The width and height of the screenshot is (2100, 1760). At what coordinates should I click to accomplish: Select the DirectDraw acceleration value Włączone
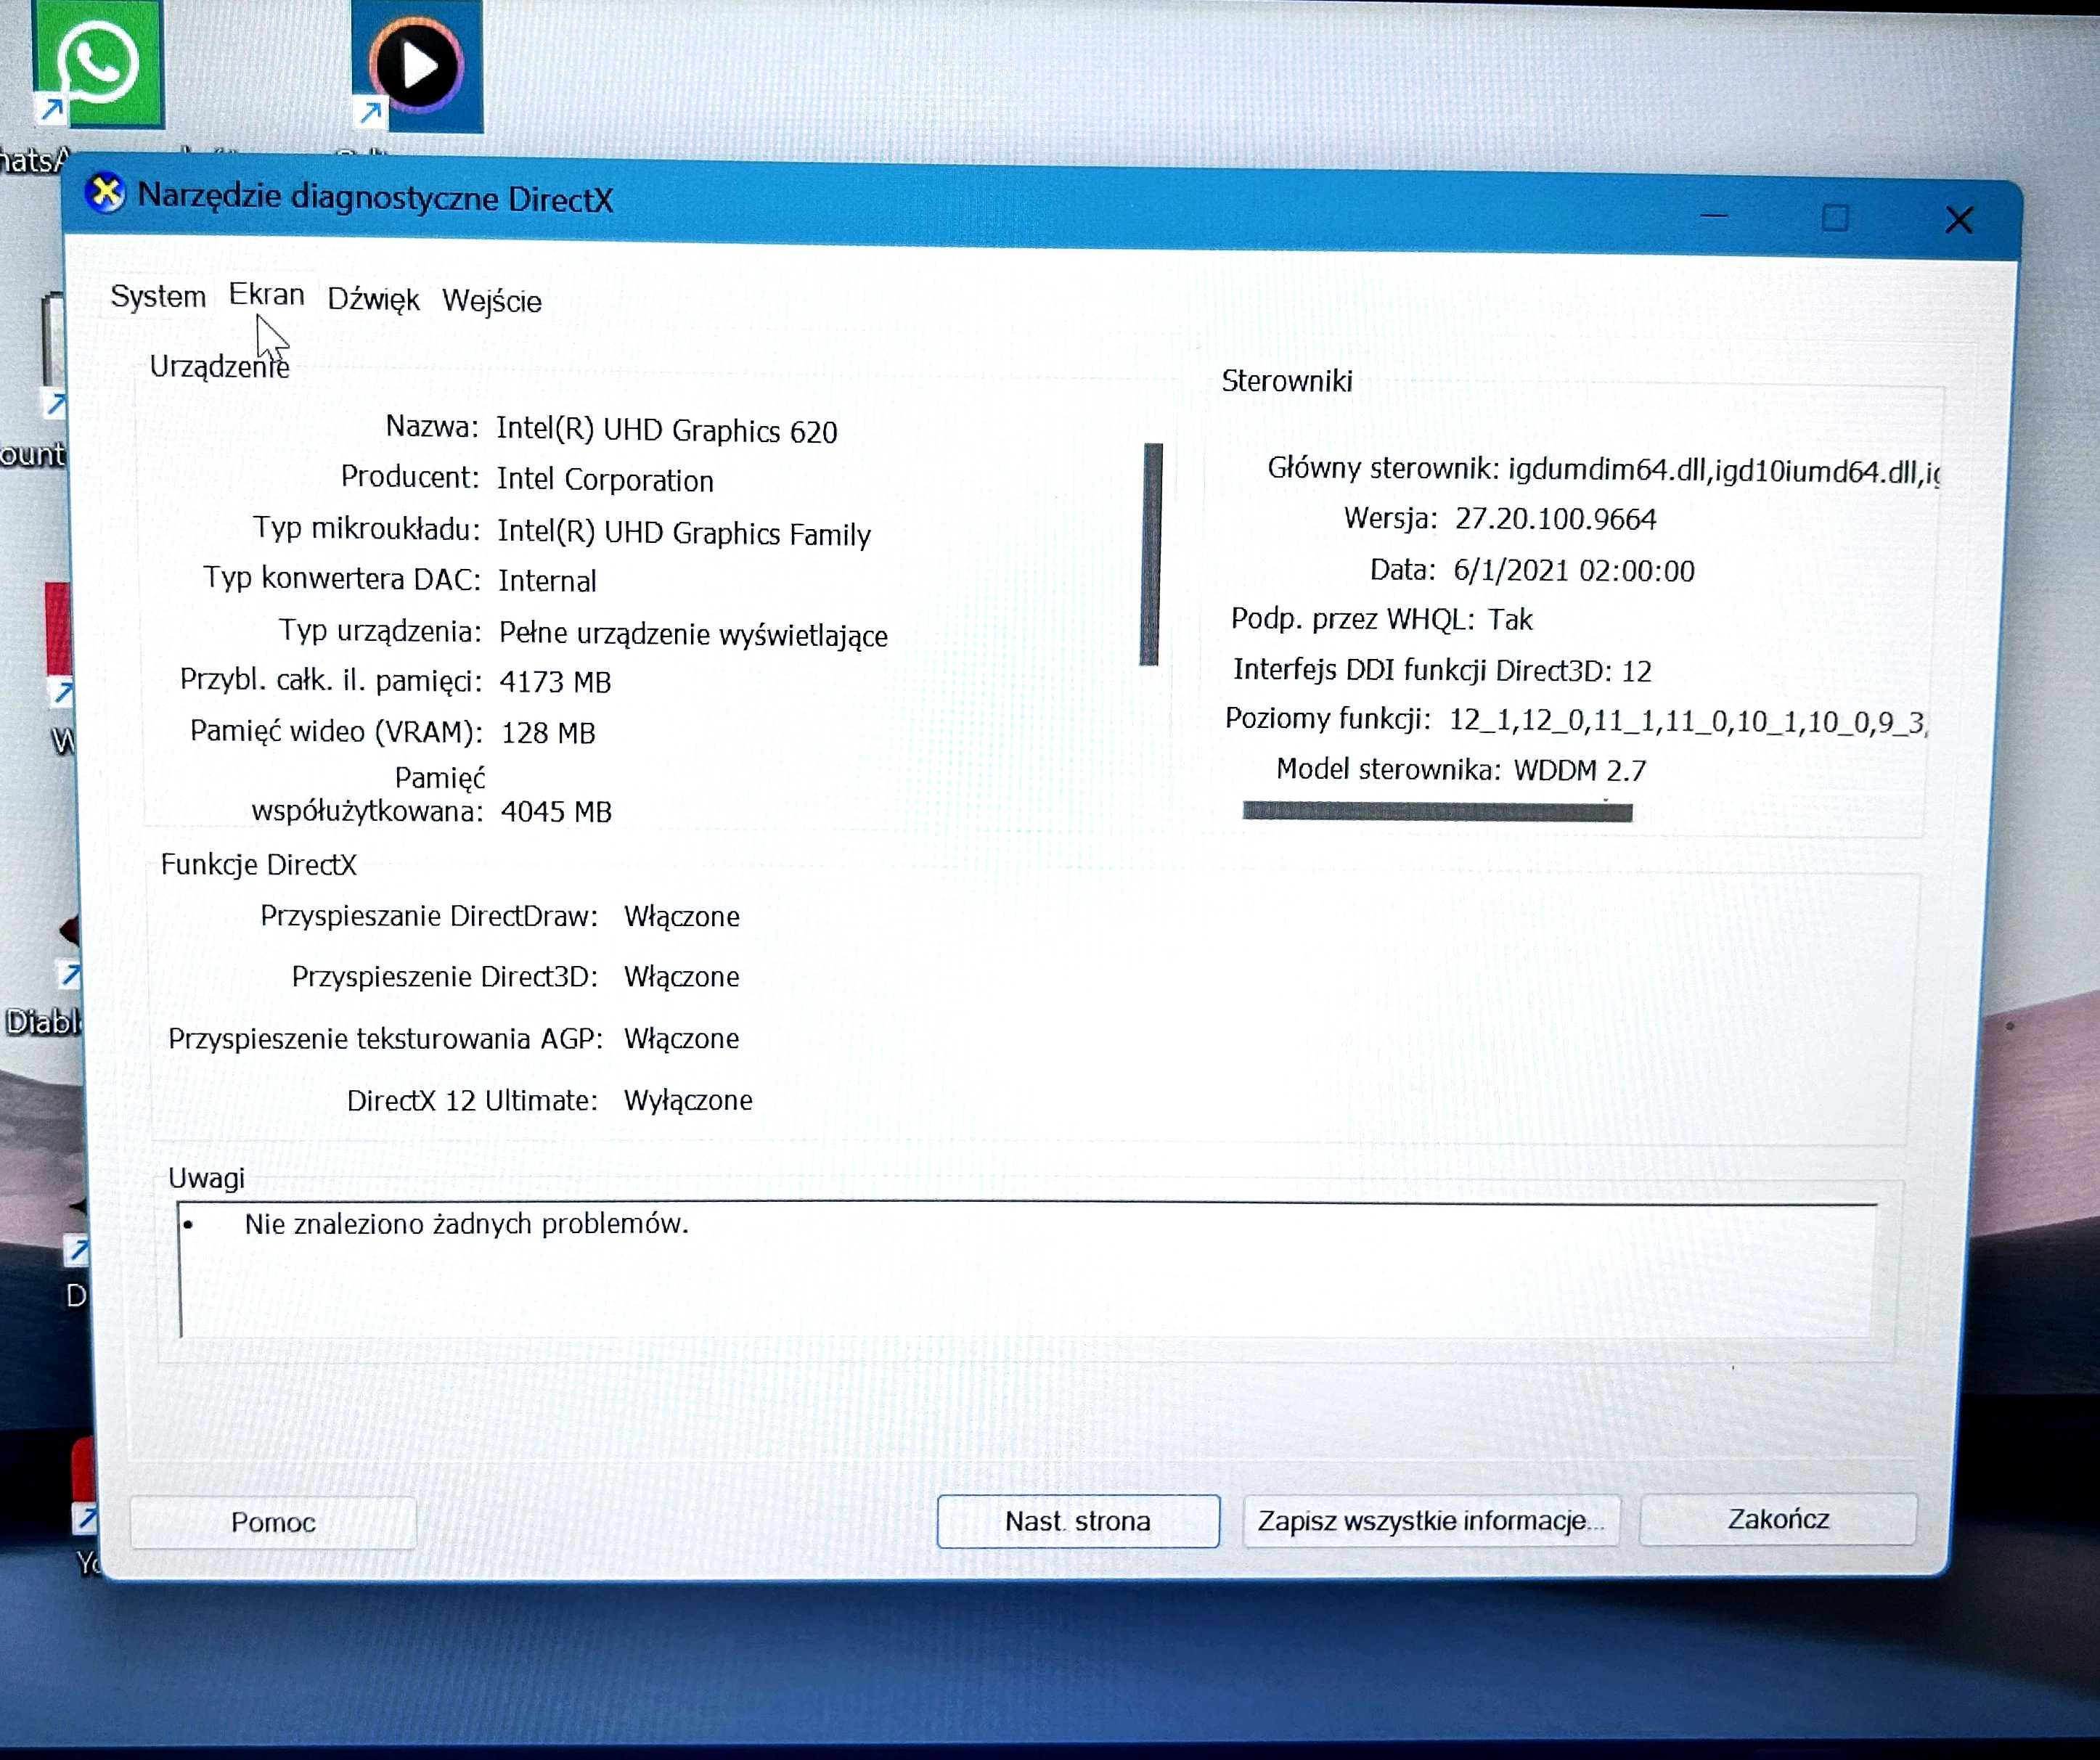(x=682, y=916)
